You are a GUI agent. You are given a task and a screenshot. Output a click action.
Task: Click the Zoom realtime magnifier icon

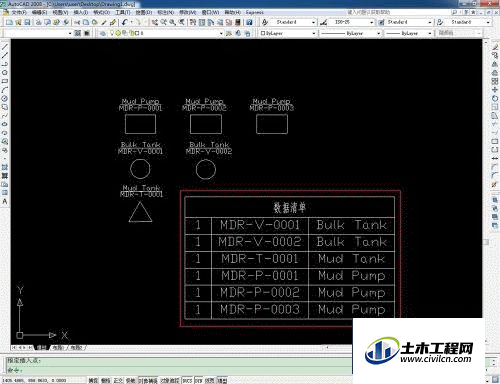(164, 22)
